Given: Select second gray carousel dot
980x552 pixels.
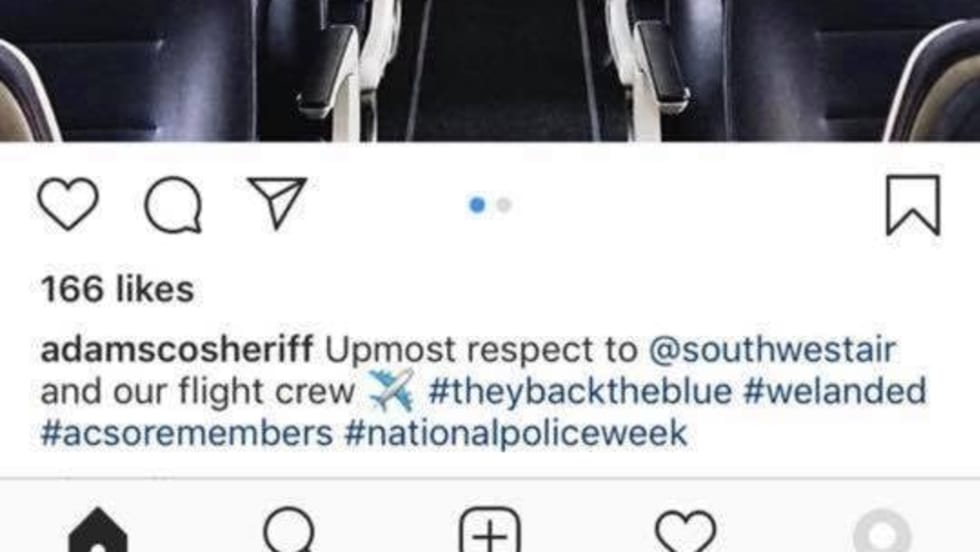Looking at the screenshot, I should pyautogui.click(x=504, y=205).
